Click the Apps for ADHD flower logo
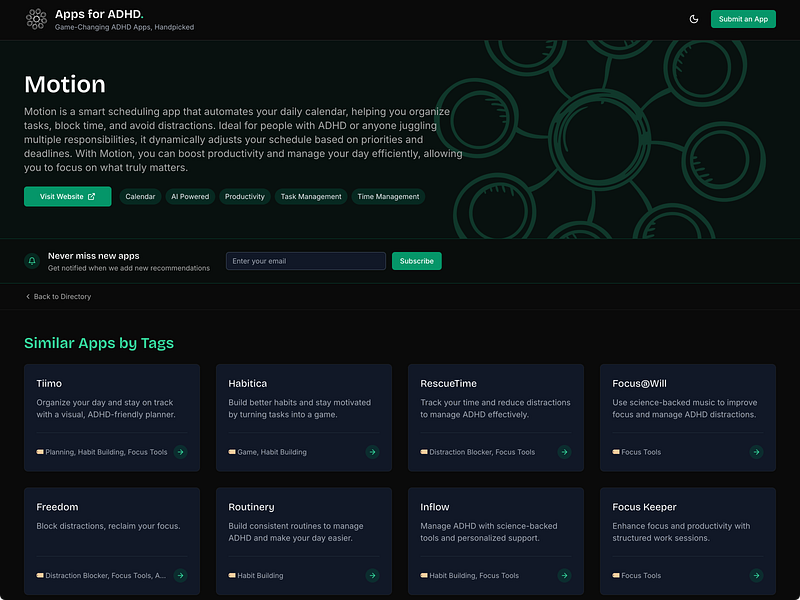The height and width of the screenshot is (600, 800). [36, 19]
